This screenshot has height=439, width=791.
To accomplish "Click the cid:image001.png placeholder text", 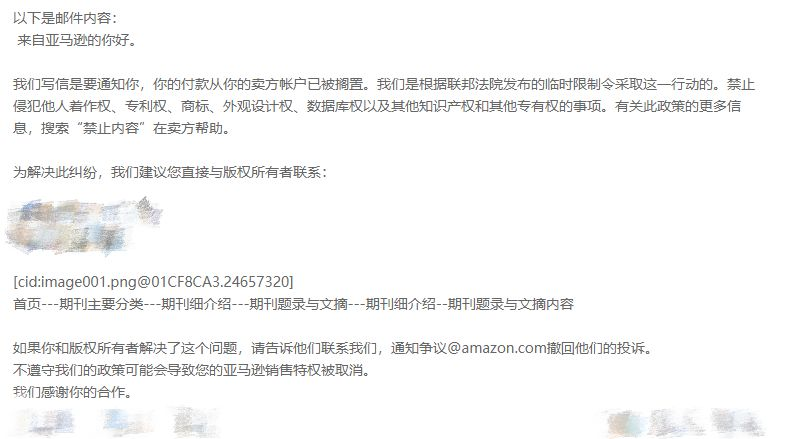I will click(x=153, y=282).
